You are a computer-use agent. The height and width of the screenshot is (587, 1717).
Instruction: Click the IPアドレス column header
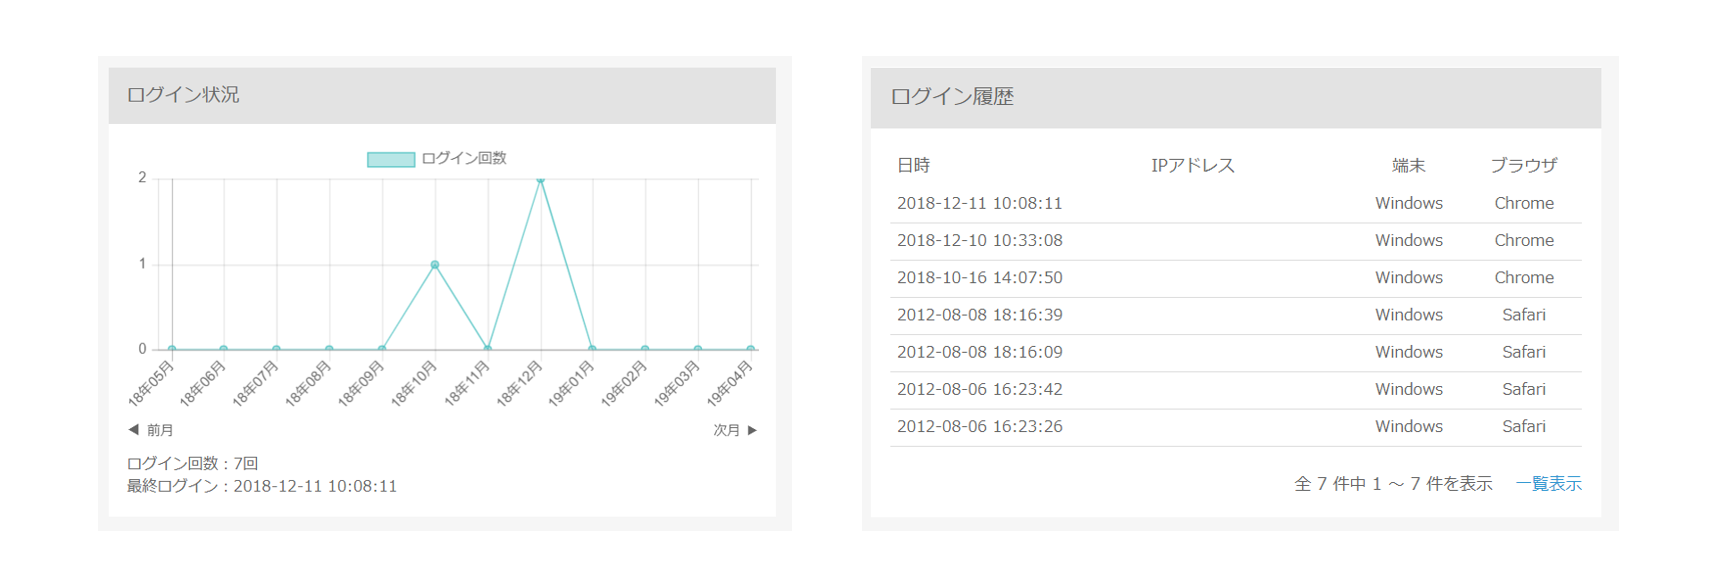[1193, 166]
